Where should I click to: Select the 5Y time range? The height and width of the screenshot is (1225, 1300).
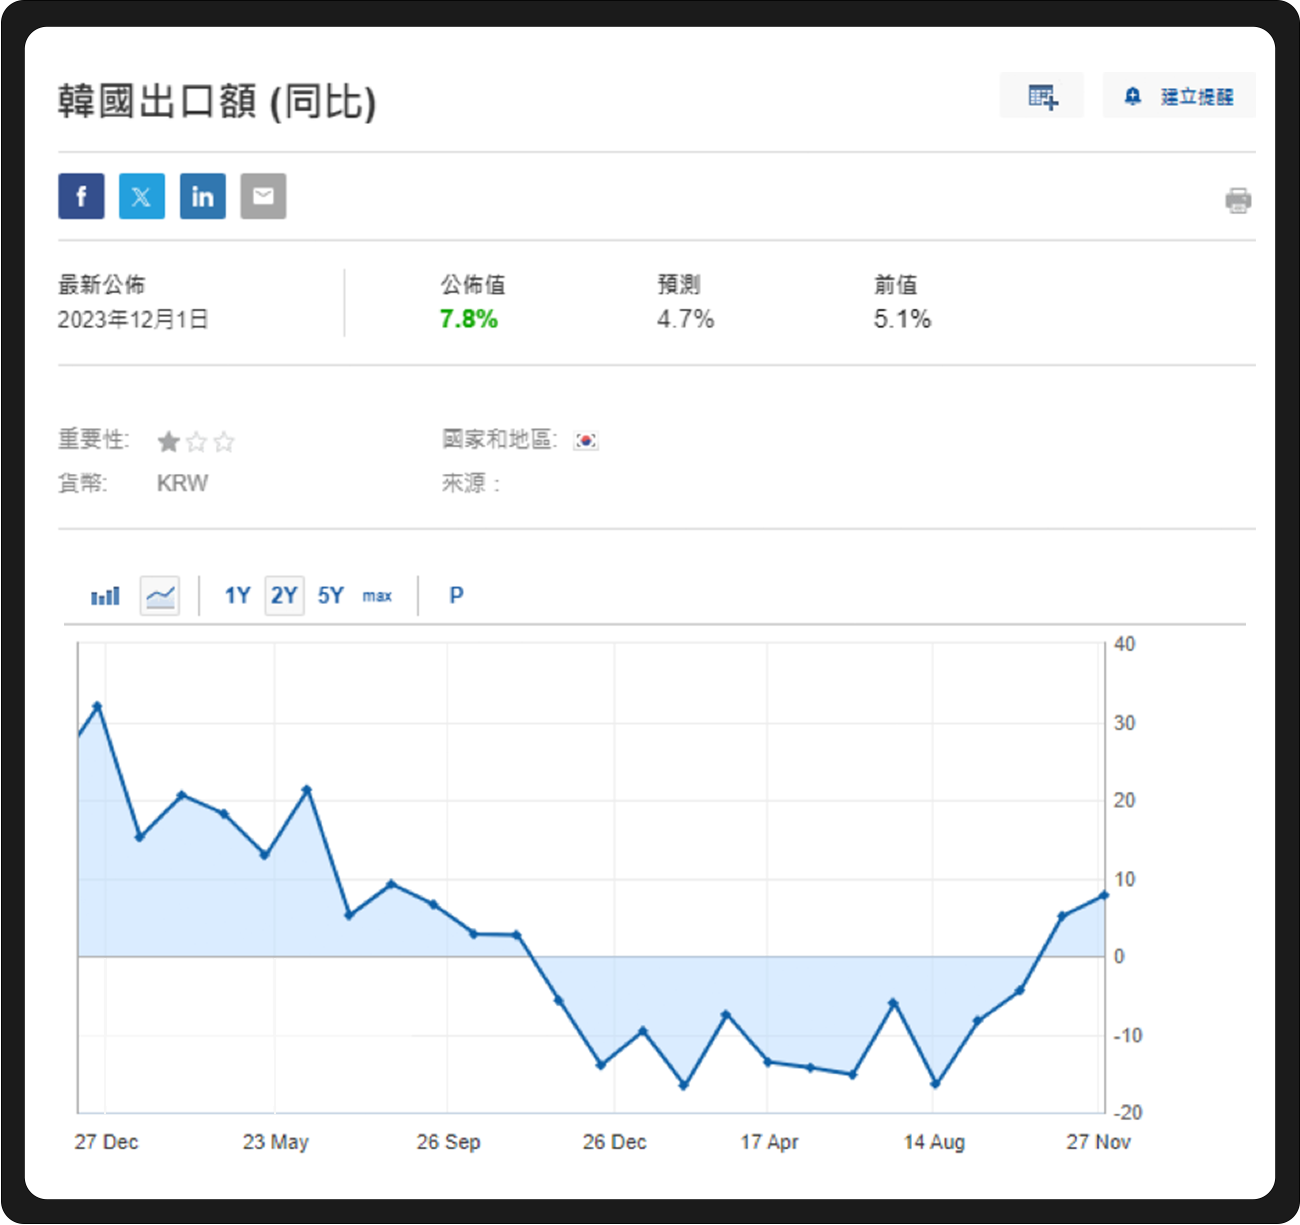tap(330, 595)
